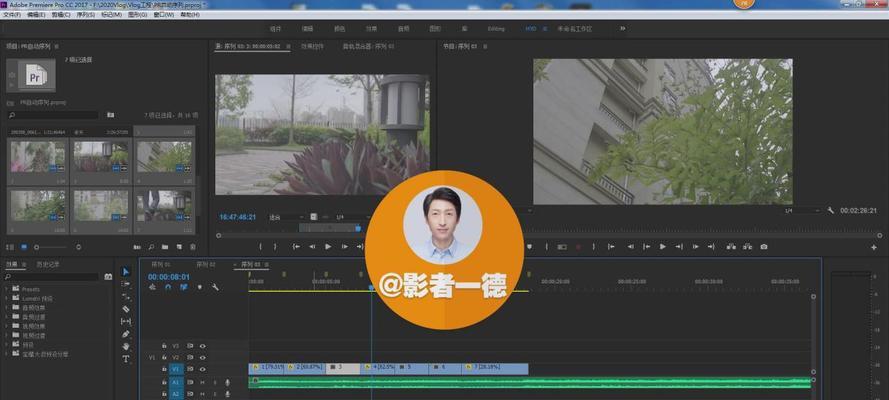The image size is (889, 400).
Task: Select the Hand tool
Action: pyautogui.click(x=126, y=346)
